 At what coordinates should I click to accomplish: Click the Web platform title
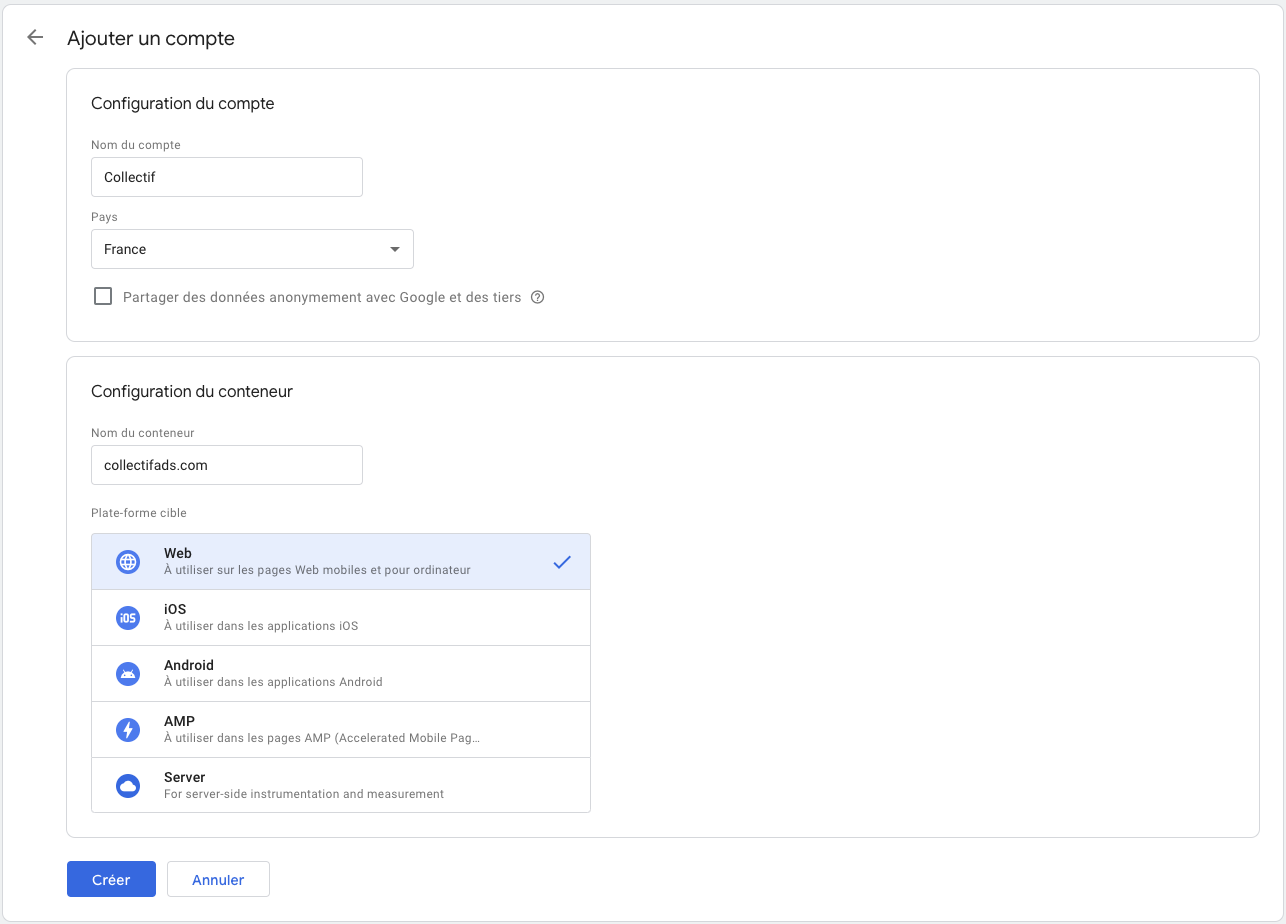[178, 553]
